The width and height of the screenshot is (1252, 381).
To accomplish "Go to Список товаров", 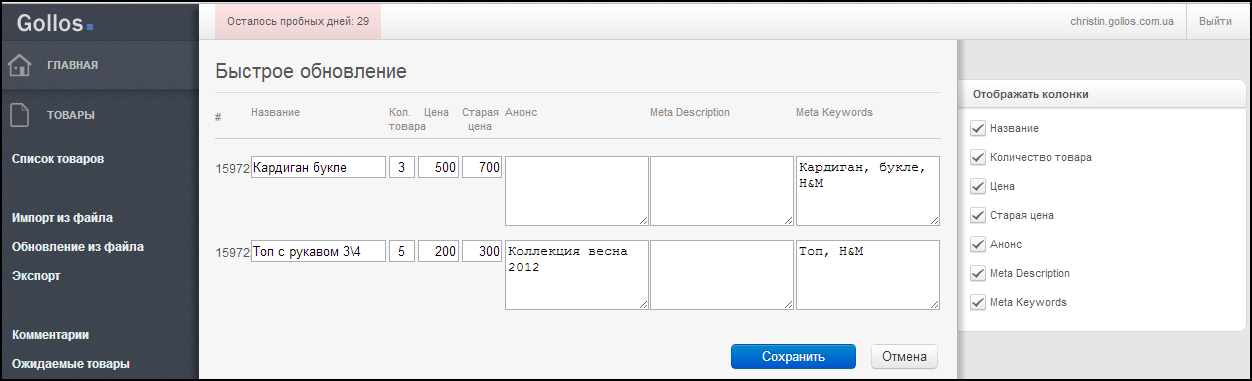I will pos(58,159).
